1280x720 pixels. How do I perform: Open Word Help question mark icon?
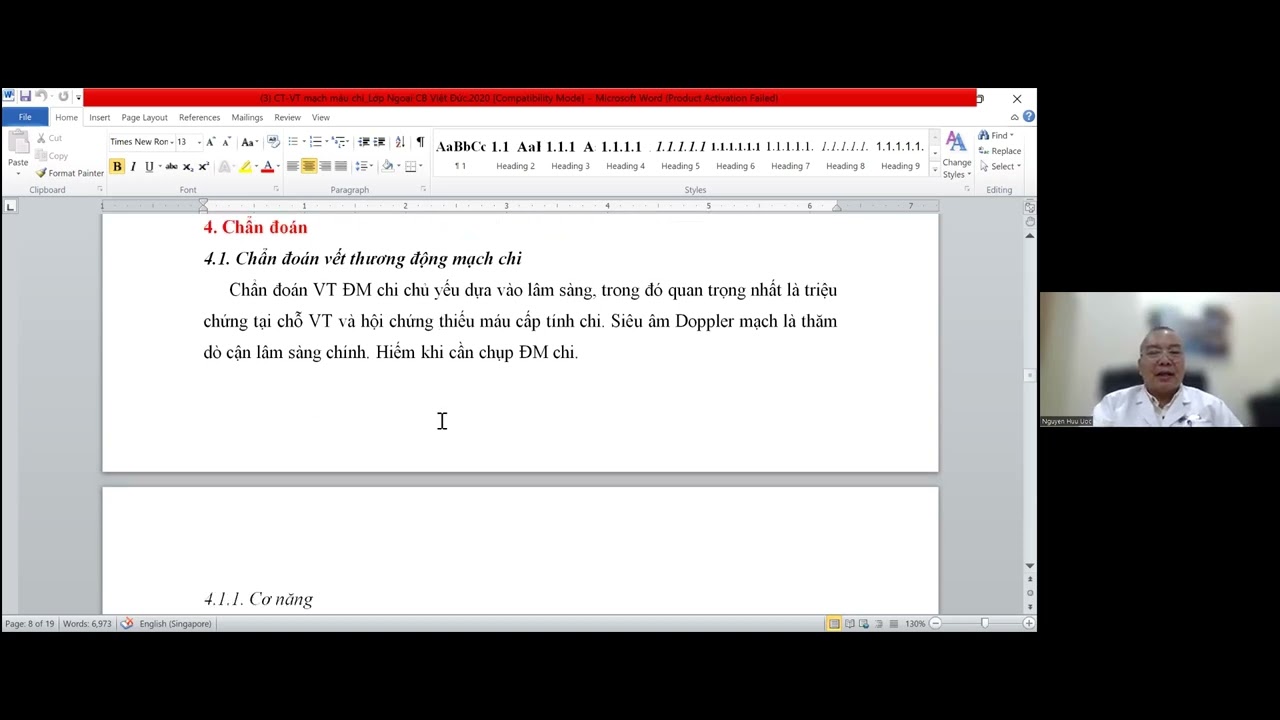coord(1029,117)
